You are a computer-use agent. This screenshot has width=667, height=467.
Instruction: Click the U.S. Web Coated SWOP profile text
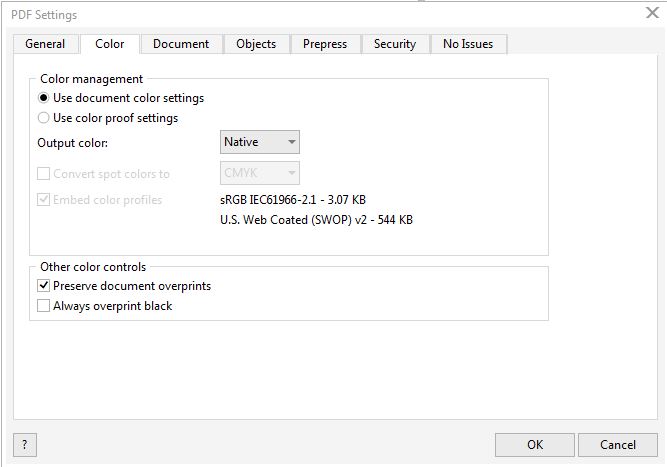[x=316, y=220]
